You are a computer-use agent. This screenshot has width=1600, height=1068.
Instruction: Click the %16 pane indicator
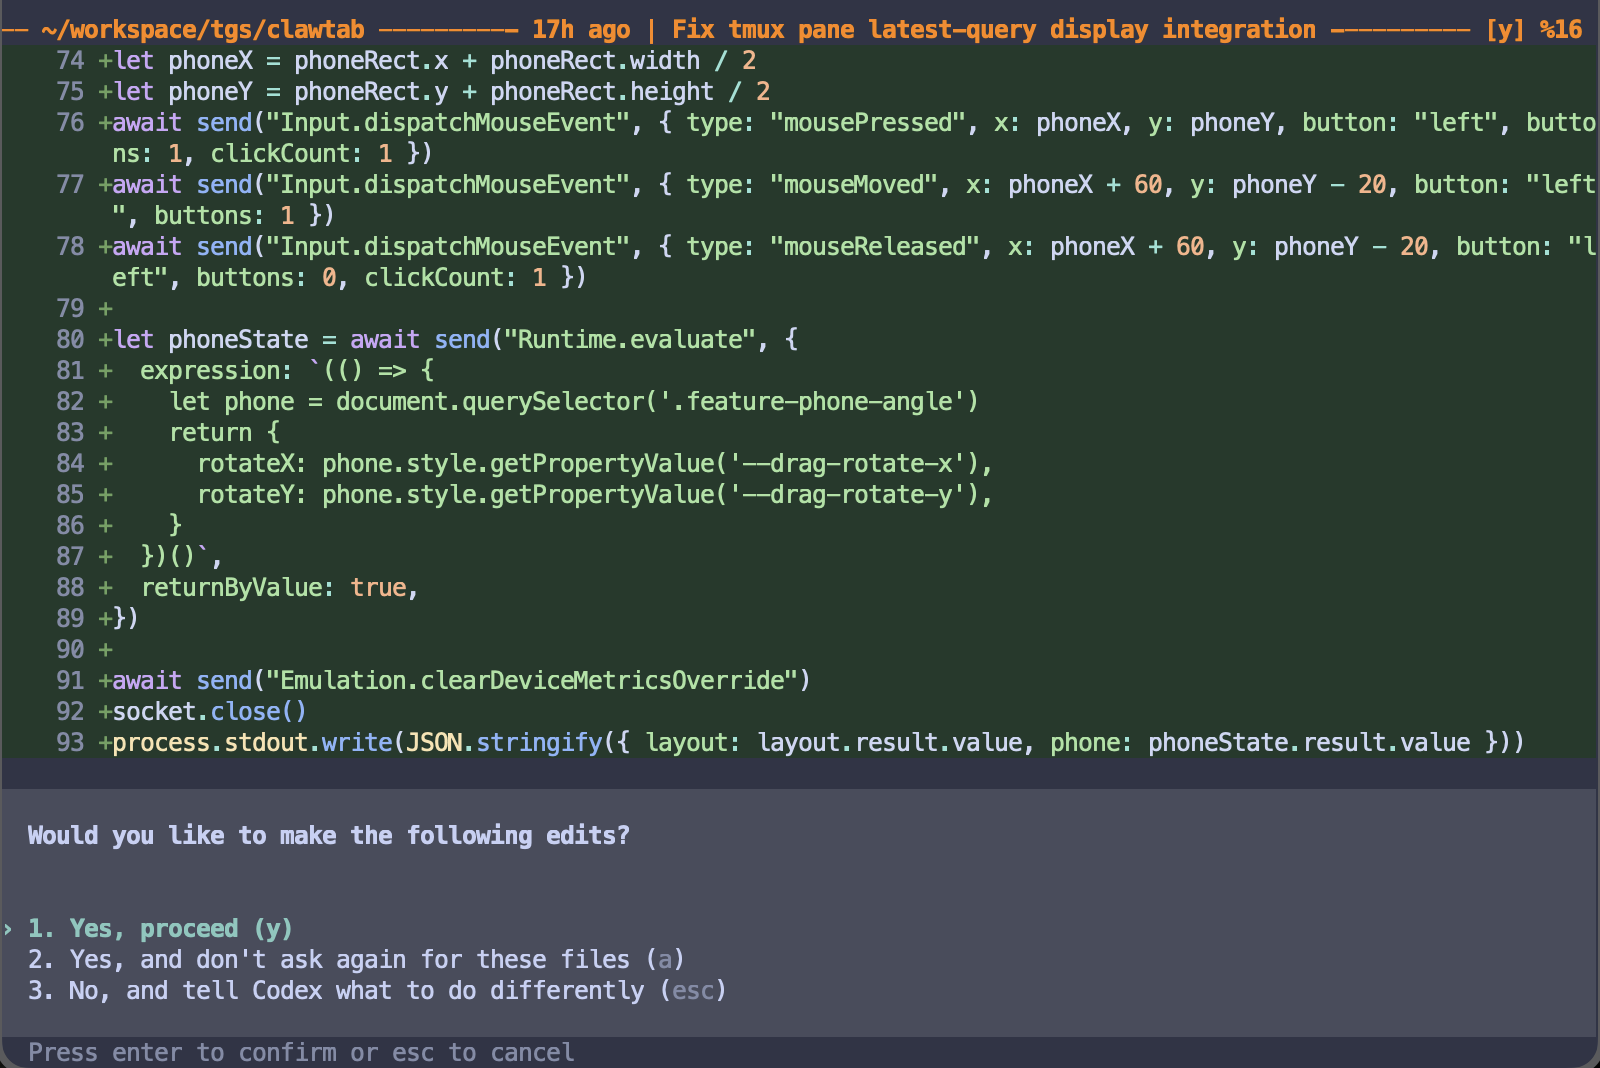click(x=1561, y=30)
